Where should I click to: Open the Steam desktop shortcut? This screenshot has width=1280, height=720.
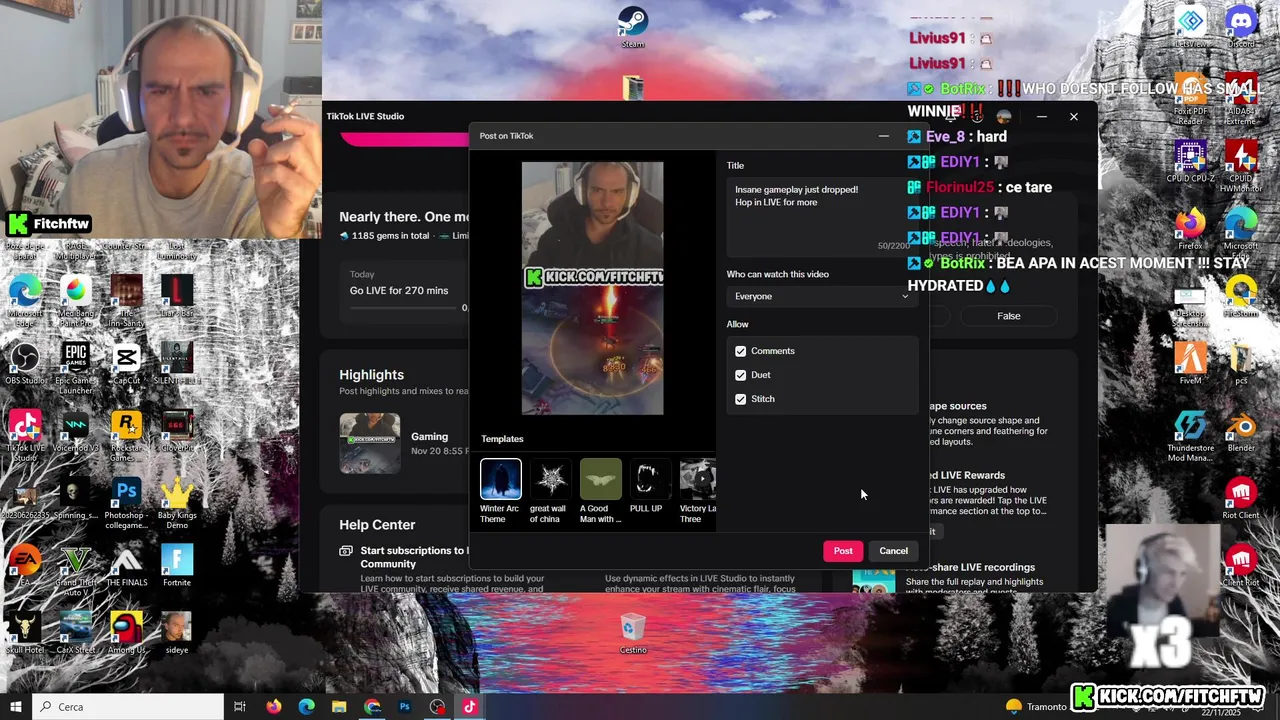click(632, 28)
